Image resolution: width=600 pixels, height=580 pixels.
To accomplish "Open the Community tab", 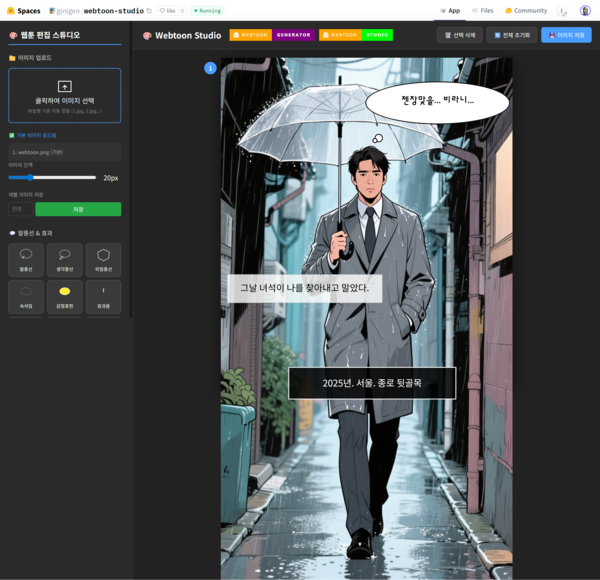I will click(526, 11).
